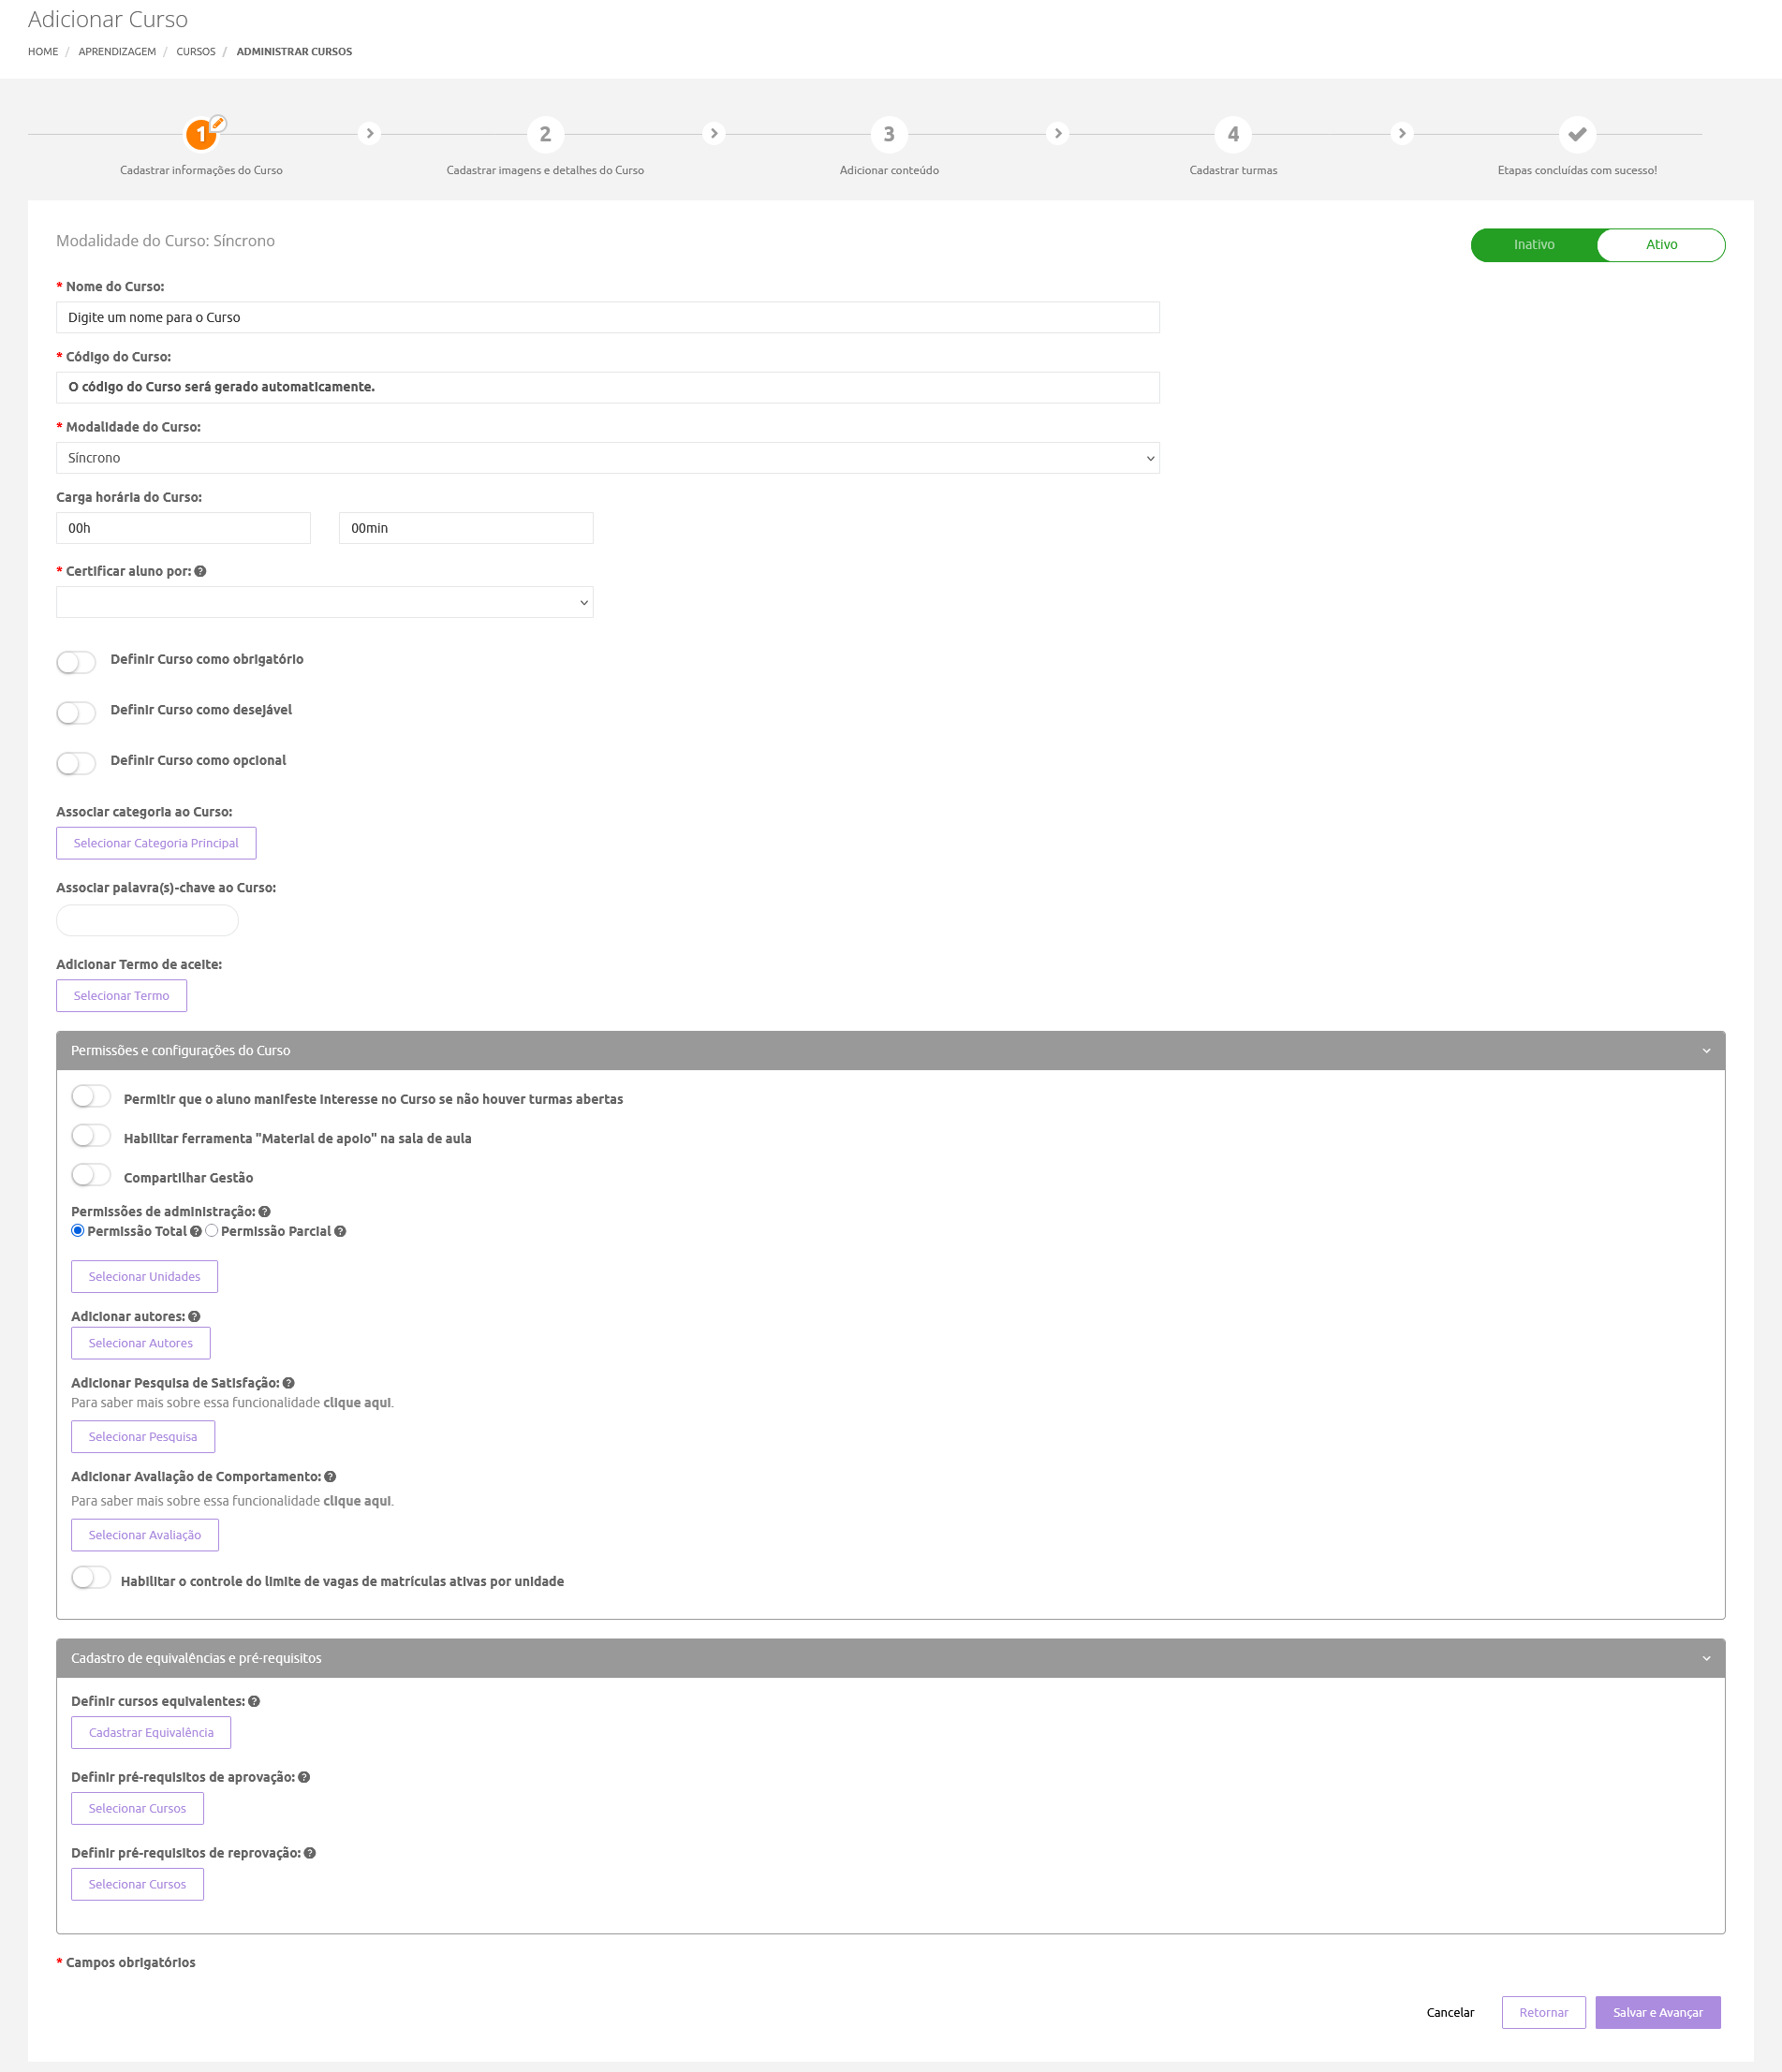Click the Salvar e Avançar button
The image size is (1782, 2072).
[x=1657, y=2012]
